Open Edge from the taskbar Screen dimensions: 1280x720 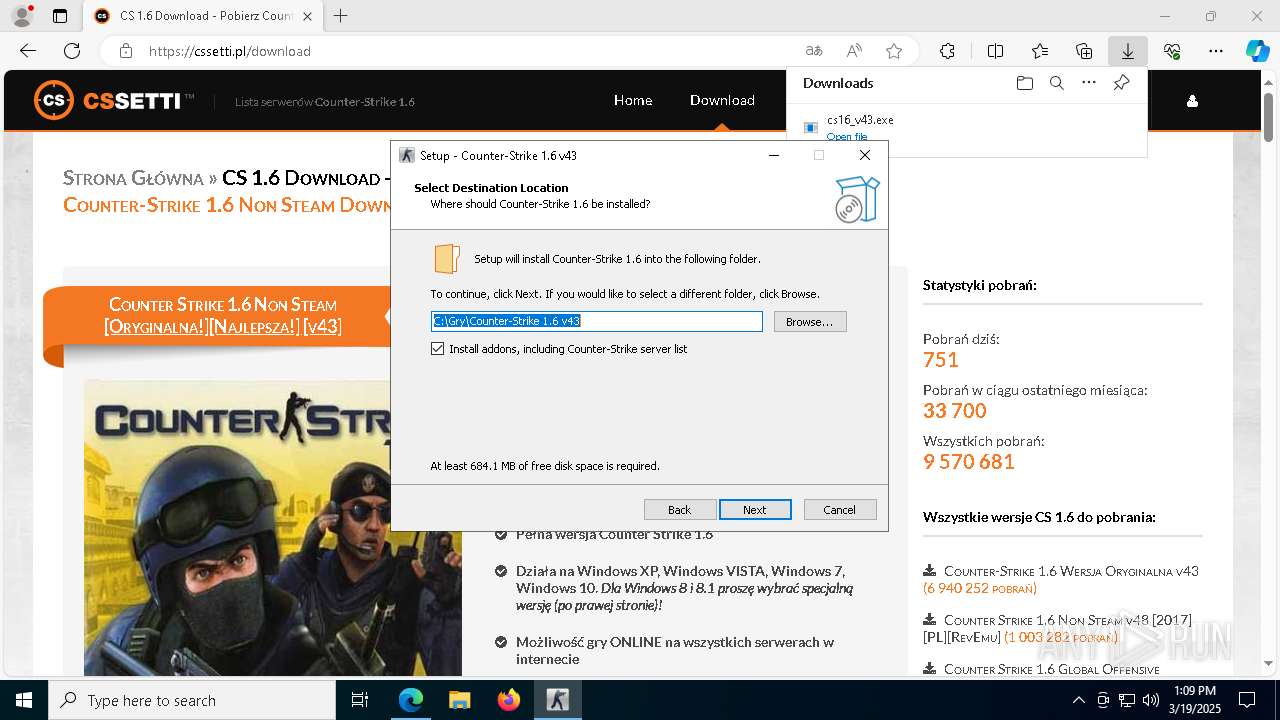(411, 700)
